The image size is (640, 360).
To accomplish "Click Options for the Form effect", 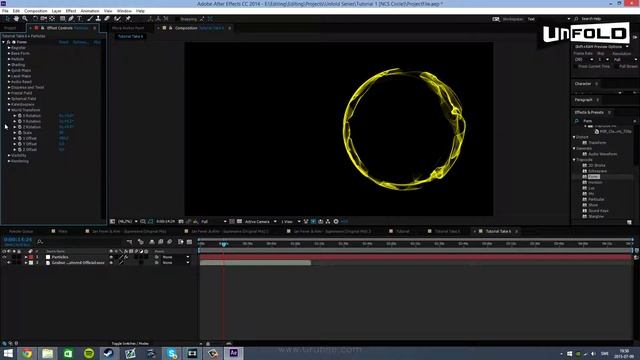I will (80, 42).
